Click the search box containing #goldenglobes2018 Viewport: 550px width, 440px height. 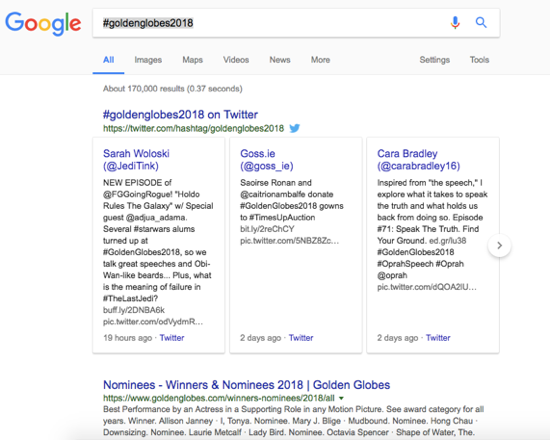point(296,23)
